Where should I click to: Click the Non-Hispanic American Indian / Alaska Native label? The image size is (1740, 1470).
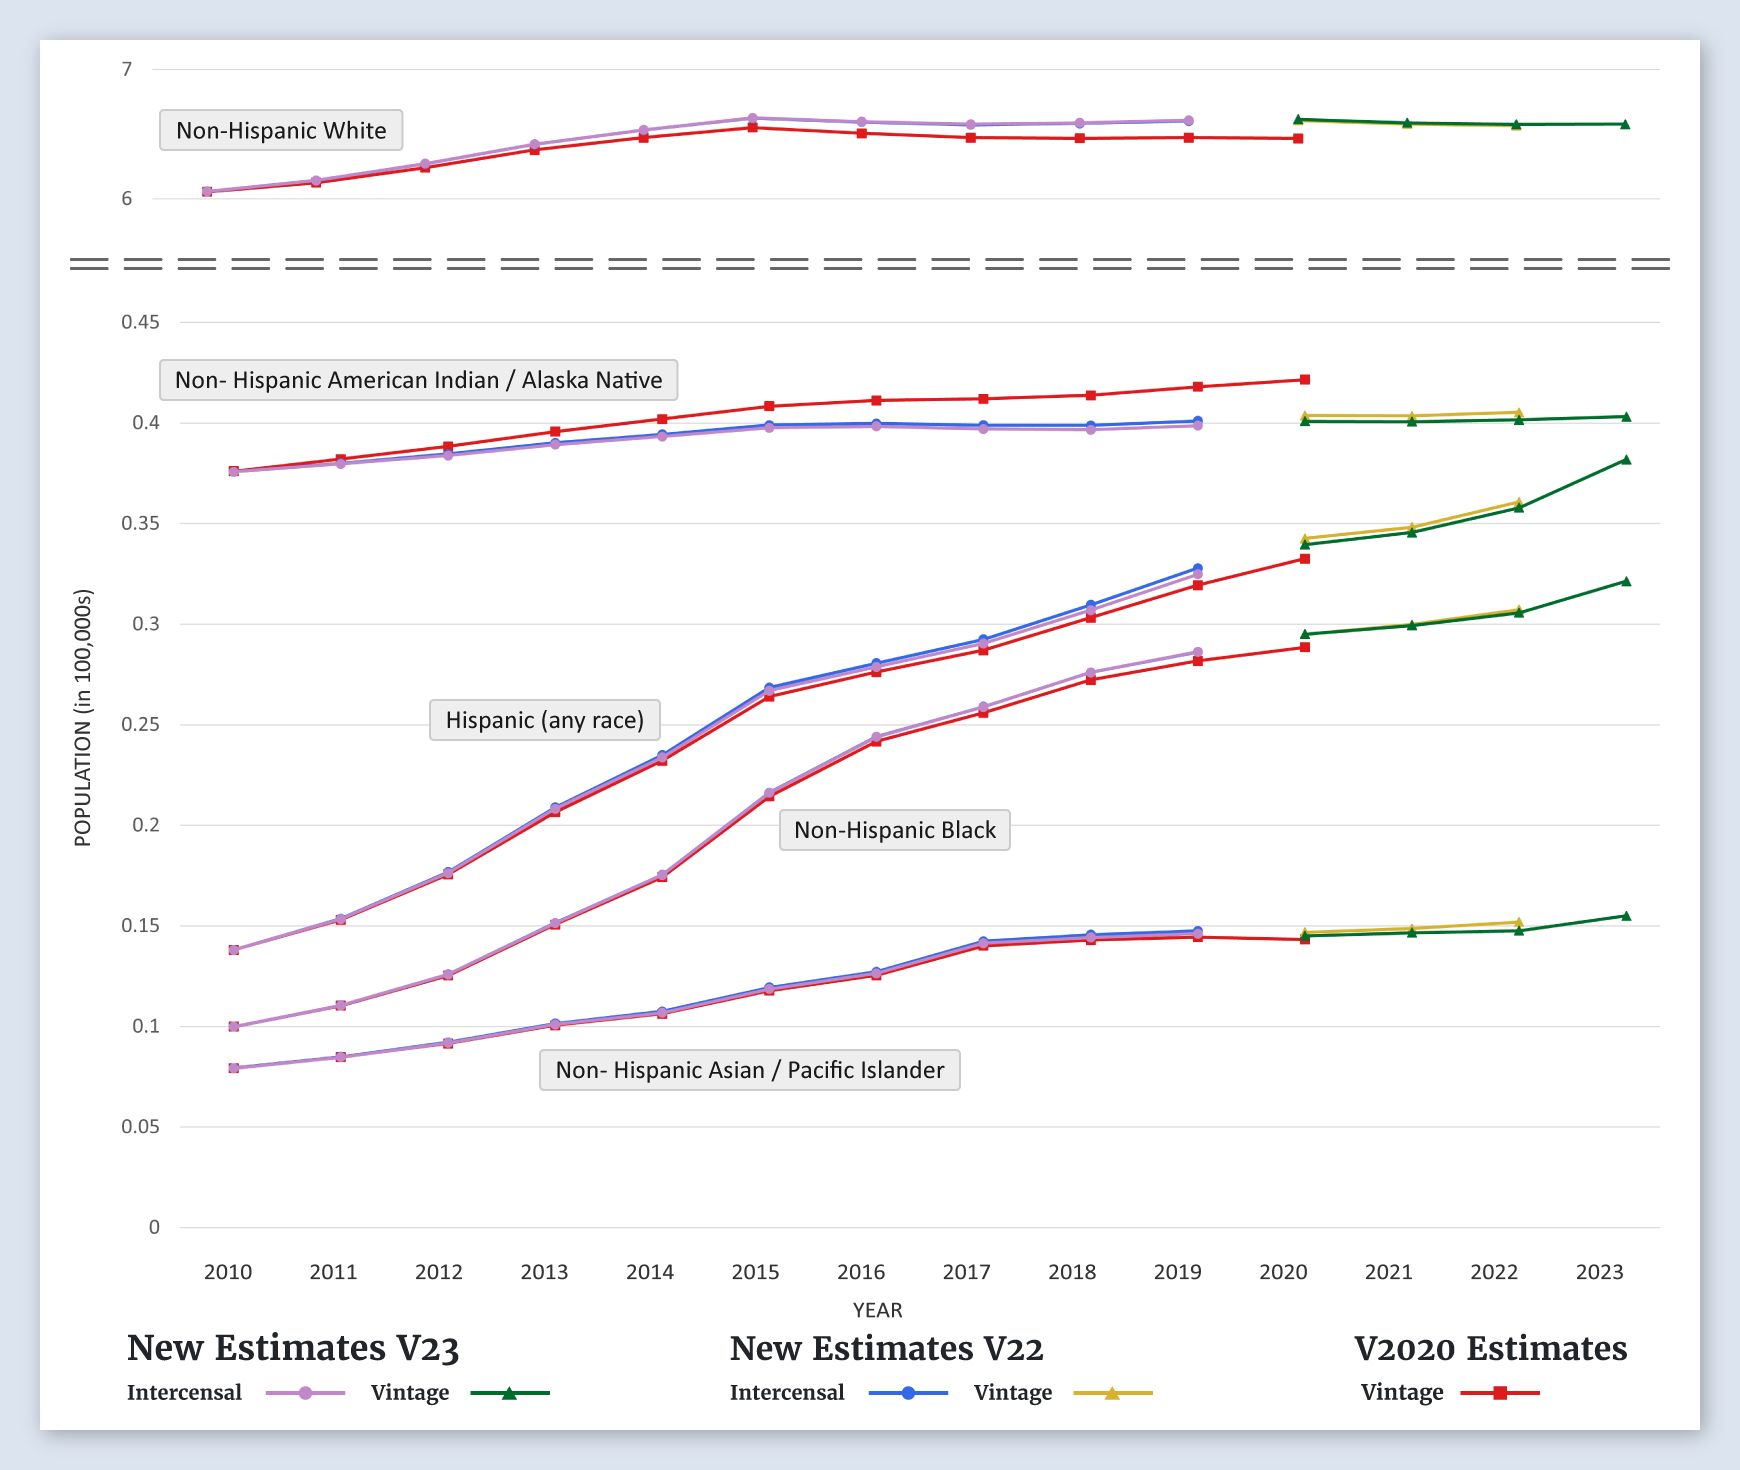coord(418,380)
